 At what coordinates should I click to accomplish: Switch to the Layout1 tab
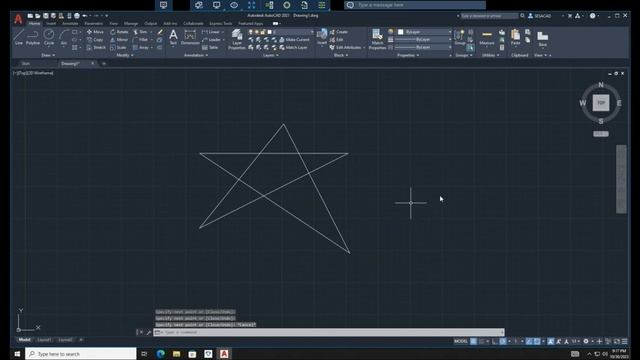[x=44, y=340]
